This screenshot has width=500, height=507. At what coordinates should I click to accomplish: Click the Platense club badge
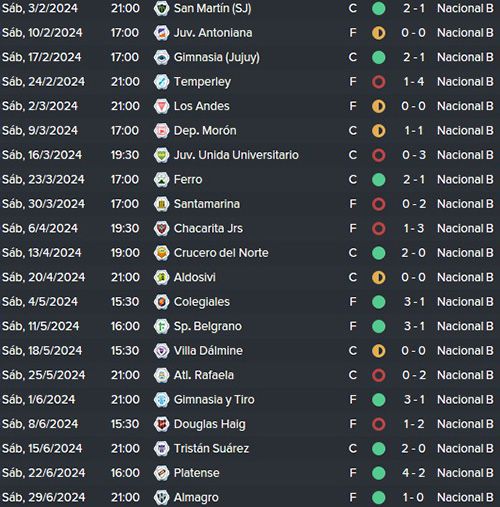pos(161,473)
